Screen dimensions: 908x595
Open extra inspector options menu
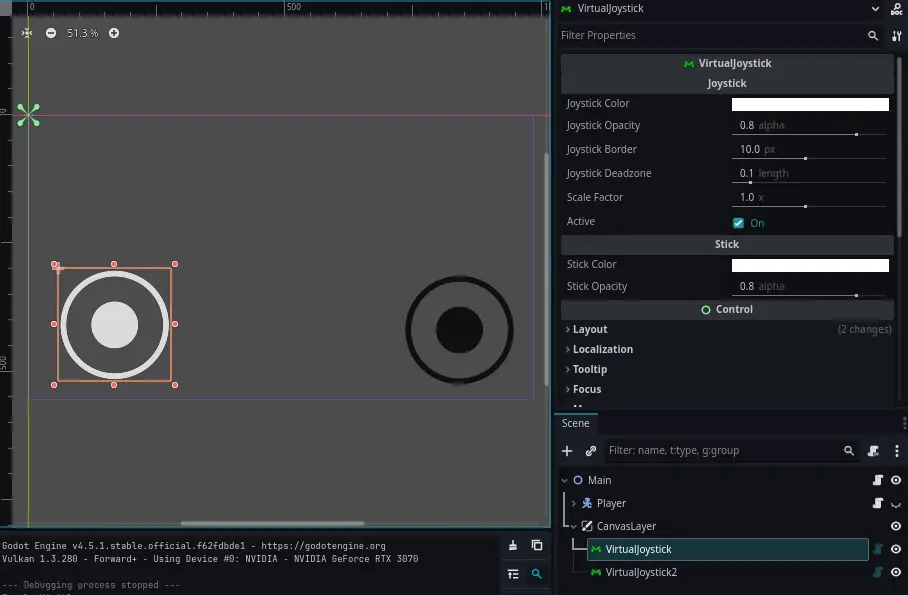tap(897, 35)
